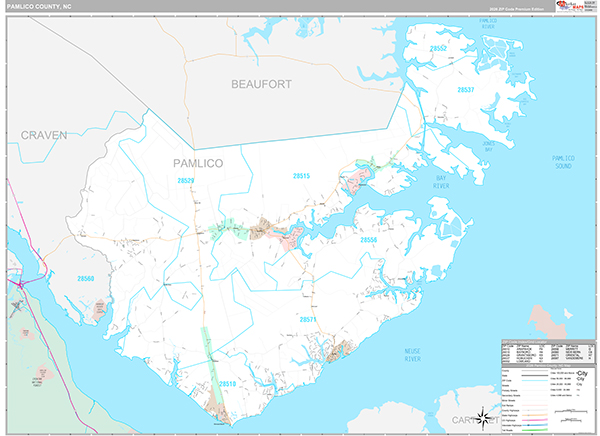
Task: Click the compass rose near the legend
Action: pyautogui.click(x=483, y=418)
